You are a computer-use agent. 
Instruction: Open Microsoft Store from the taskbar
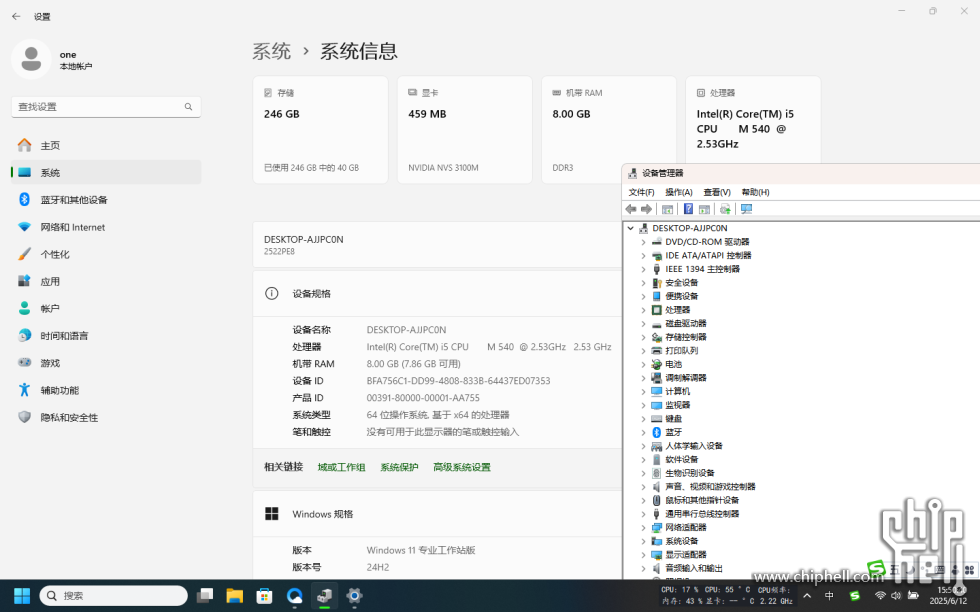tap(264, 596)
